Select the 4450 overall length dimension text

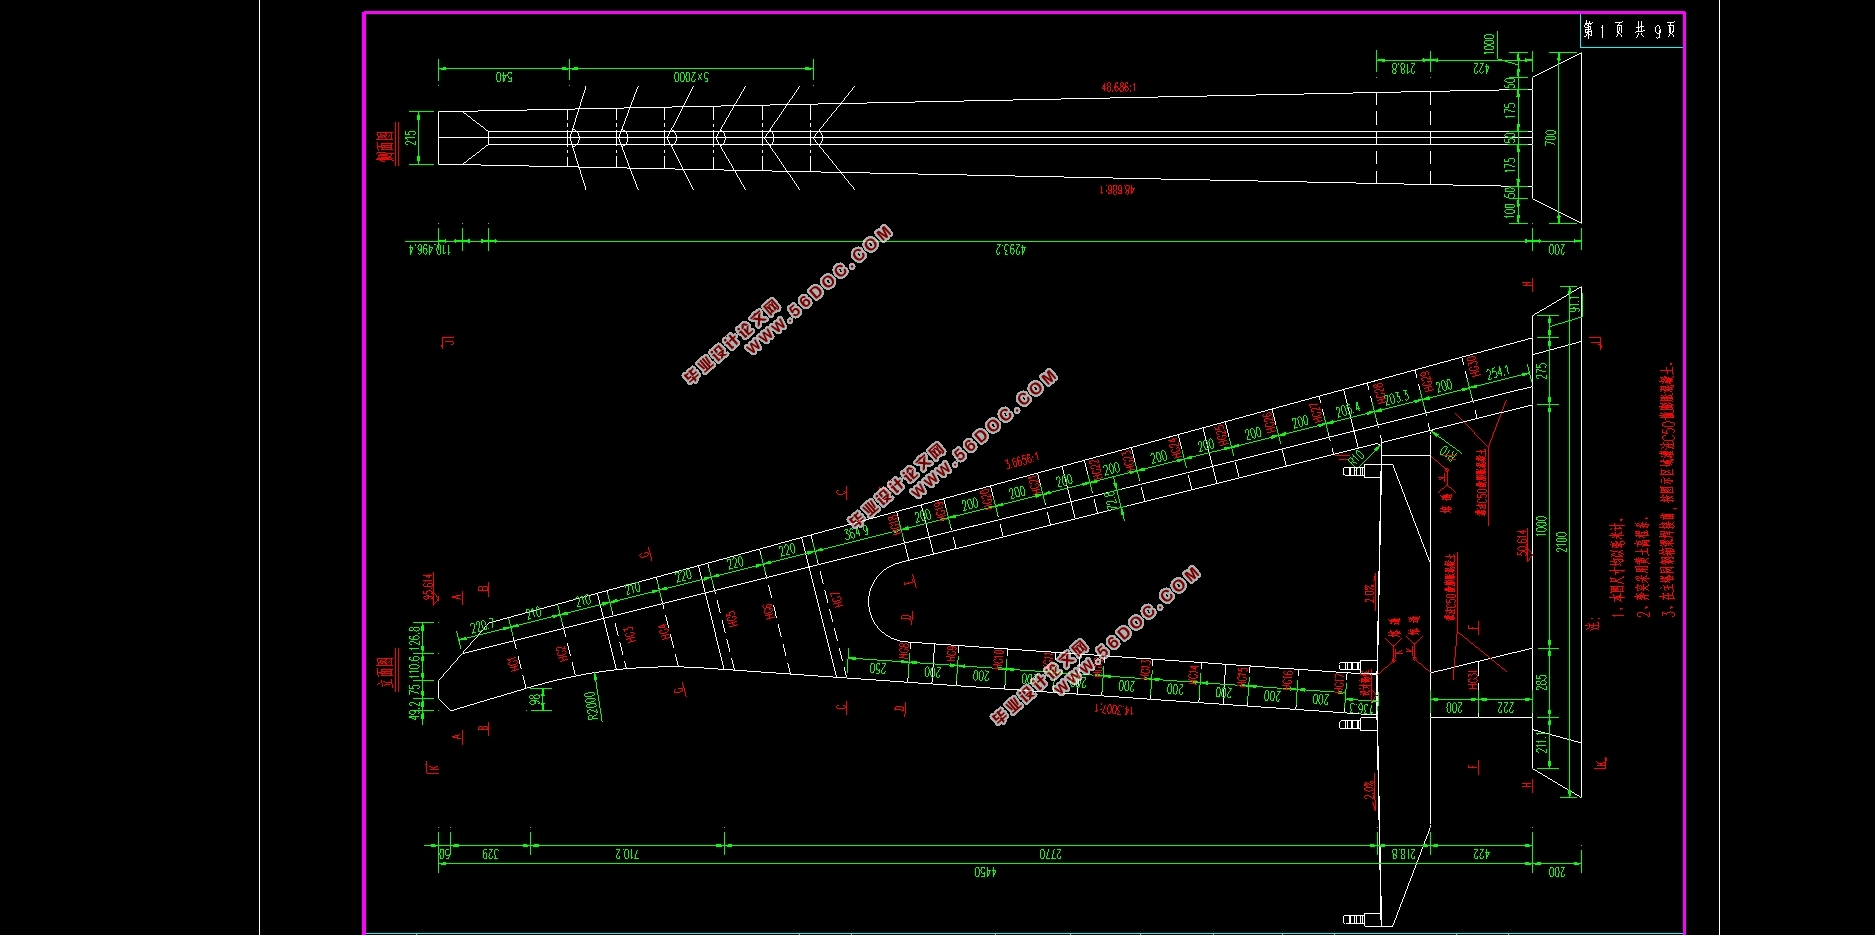click(x=984, y=873)
